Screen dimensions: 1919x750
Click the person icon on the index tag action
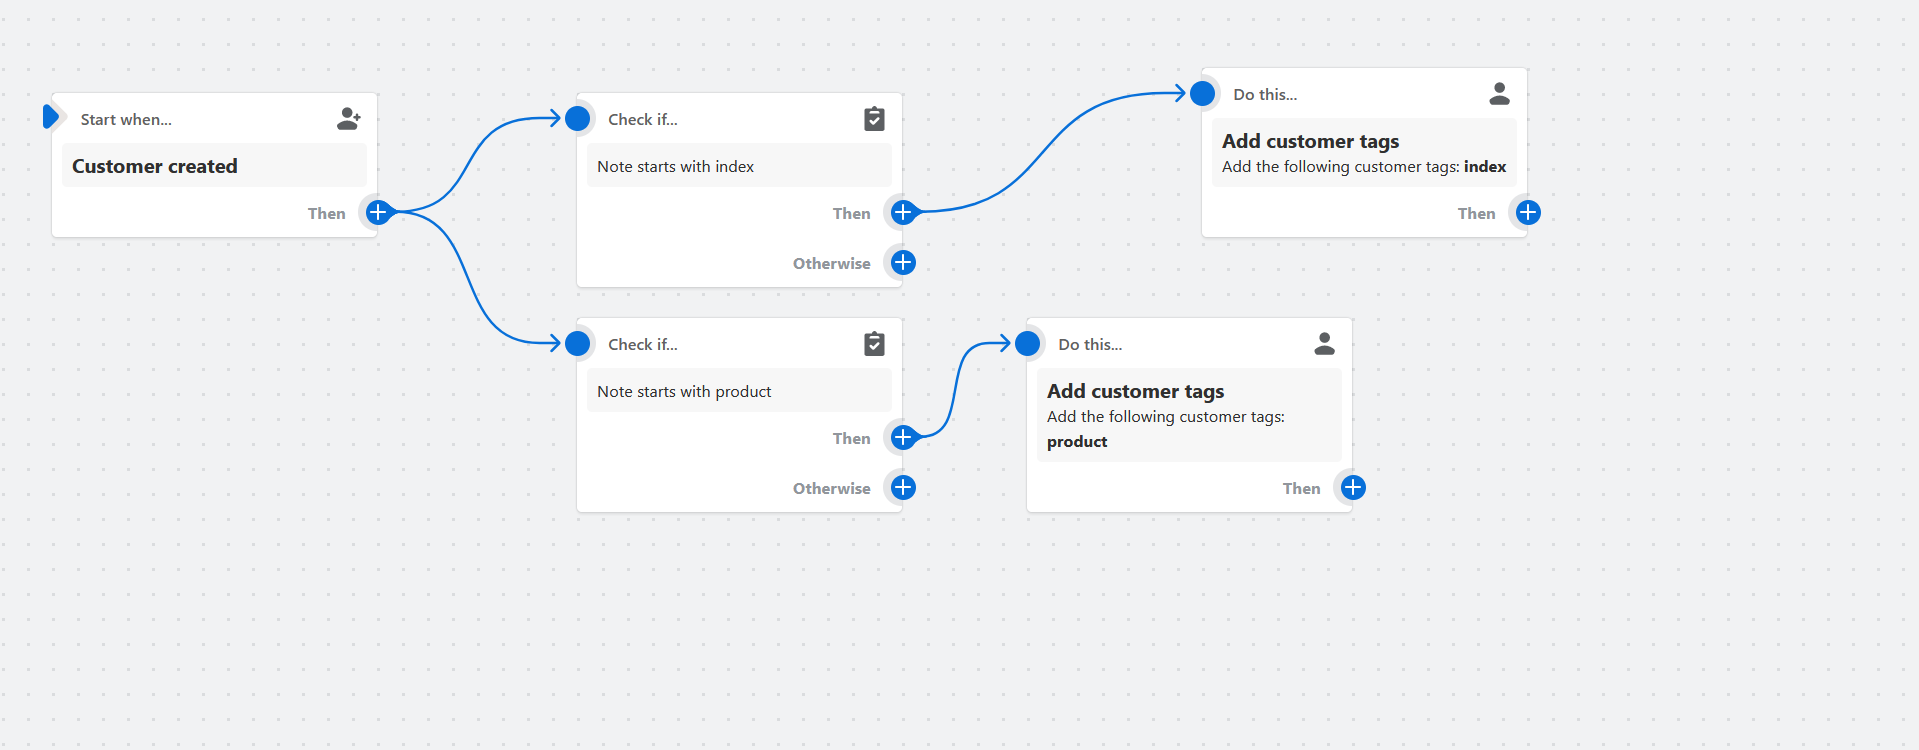1499,94
